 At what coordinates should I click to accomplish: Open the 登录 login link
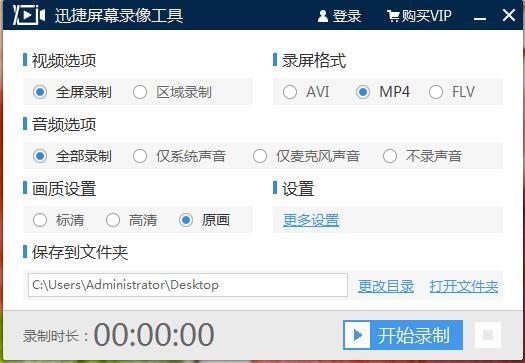pos(347,16)
